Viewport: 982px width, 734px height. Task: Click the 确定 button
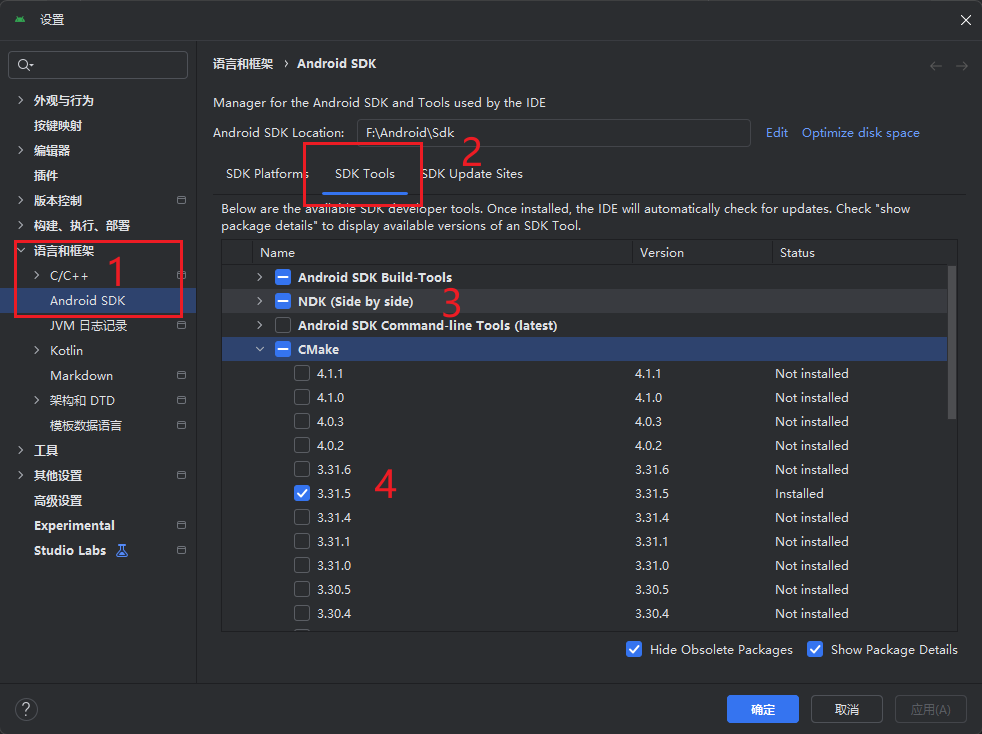tap(763, 710)
